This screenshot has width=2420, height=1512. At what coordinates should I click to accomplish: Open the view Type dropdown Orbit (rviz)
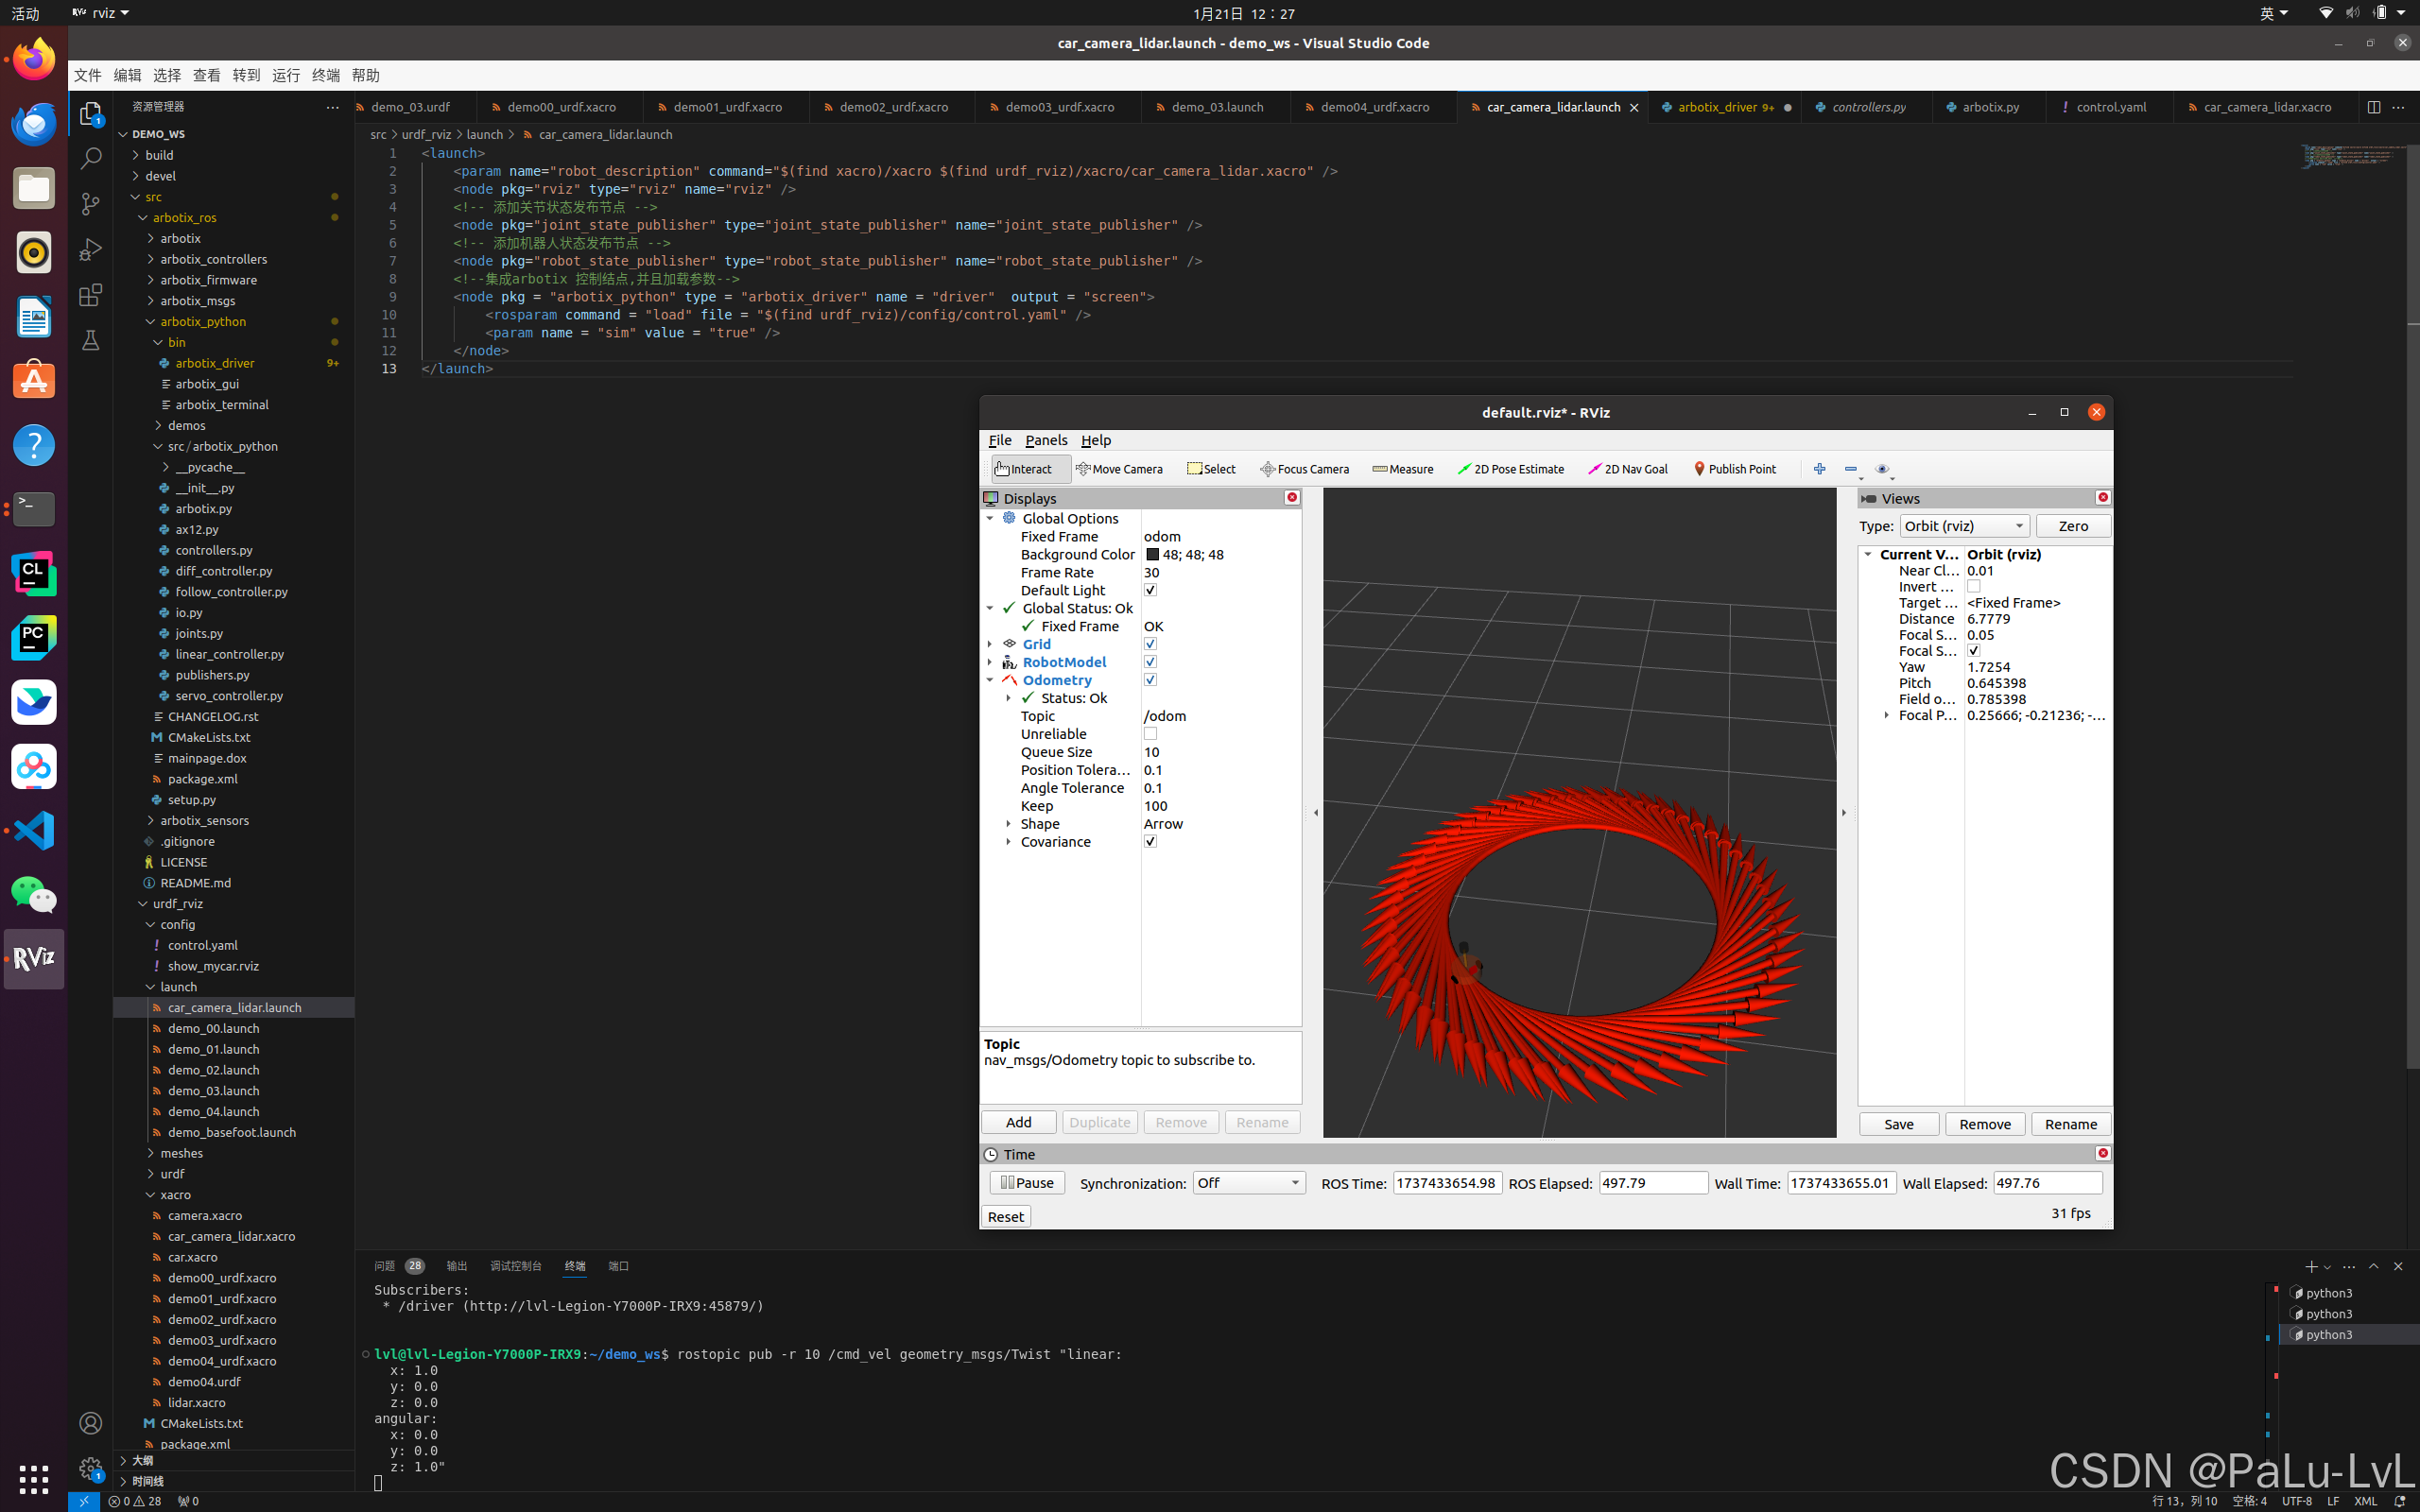1963,526
